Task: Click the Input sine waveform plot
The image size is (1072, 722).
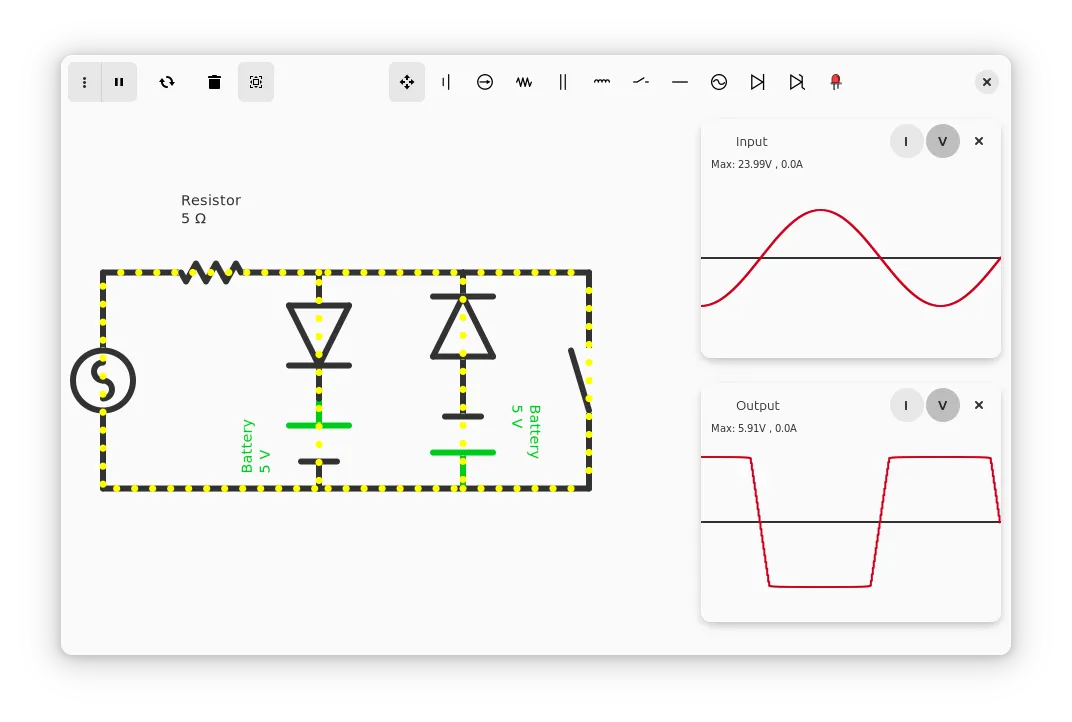Action: [850, 258]
